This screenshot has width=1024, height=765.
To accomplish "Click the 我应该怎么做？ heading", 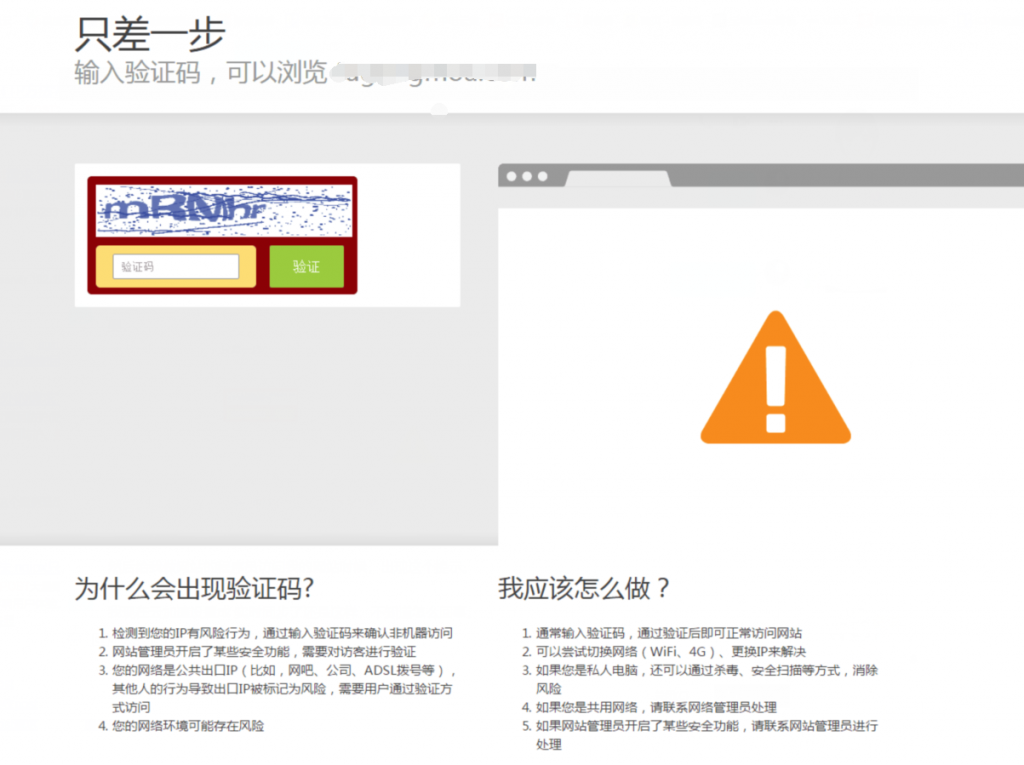I will coord(585,588).
